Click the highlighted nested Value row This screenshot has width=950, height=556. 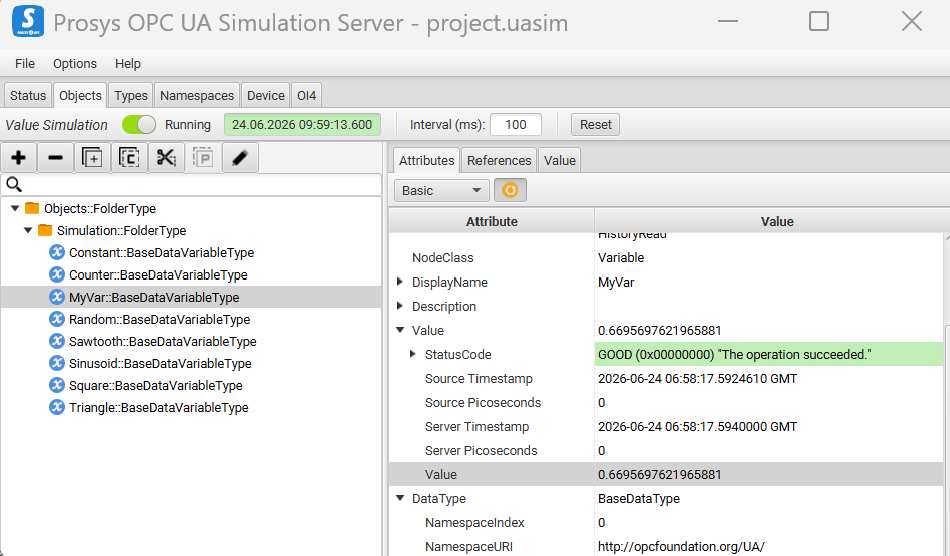coord(665,474)
